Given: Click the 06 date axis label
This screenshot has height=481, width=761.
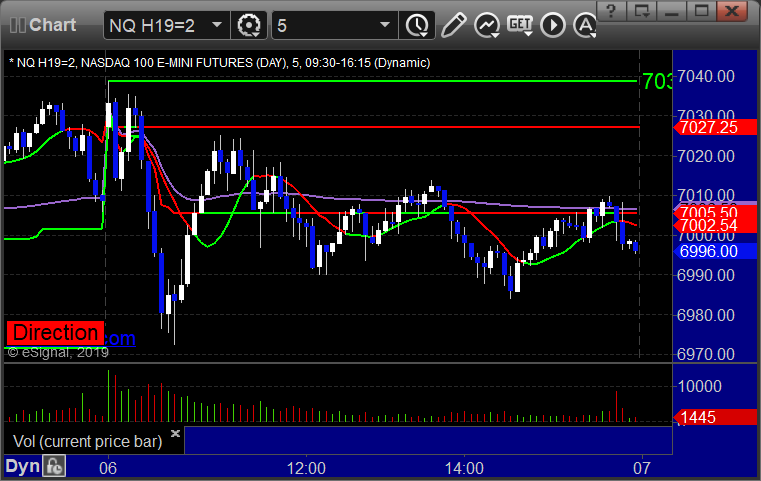Looking at the screenshot, I should click(108, 468).
